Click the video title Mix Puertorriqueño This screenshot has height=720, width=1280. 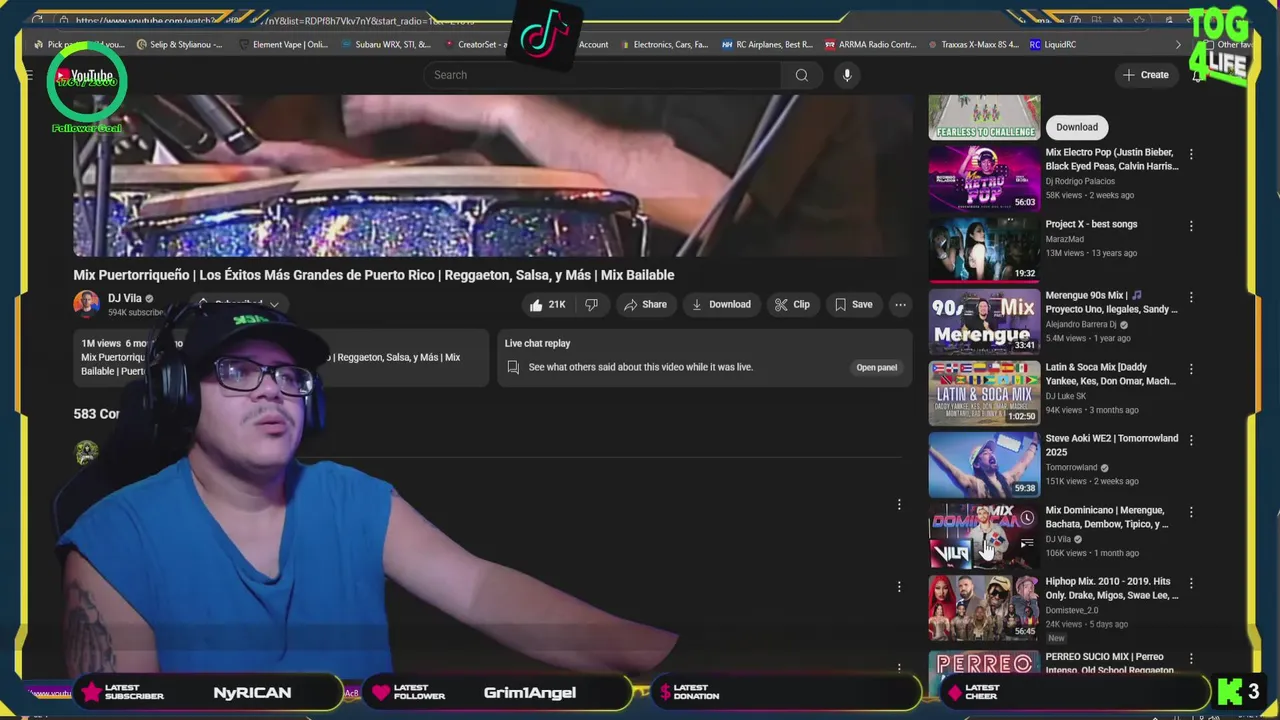pos(373,275)
